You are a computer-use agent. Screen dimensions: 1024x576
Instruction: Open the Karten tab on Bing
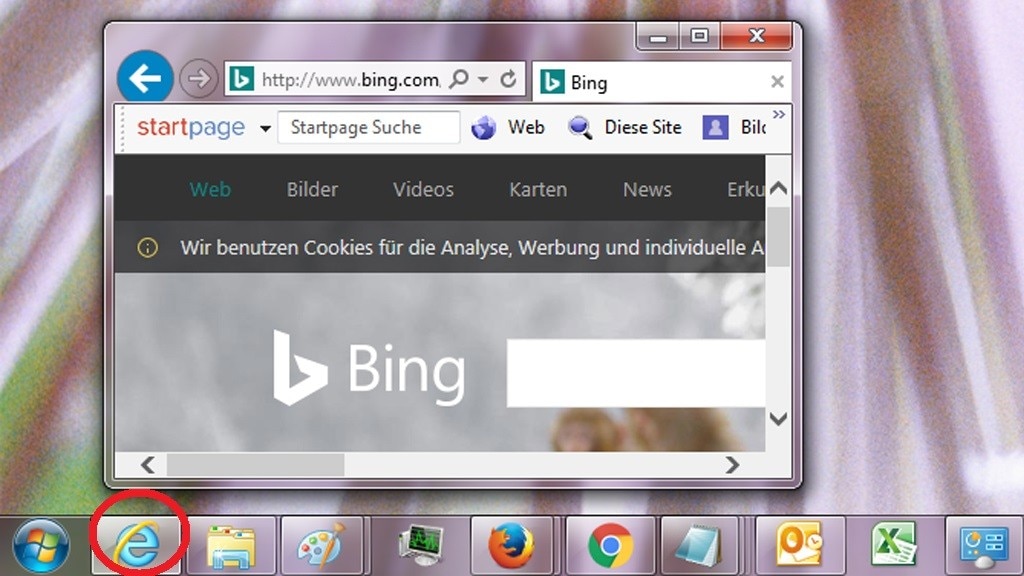pyautogui.click(x=538, y=189)
